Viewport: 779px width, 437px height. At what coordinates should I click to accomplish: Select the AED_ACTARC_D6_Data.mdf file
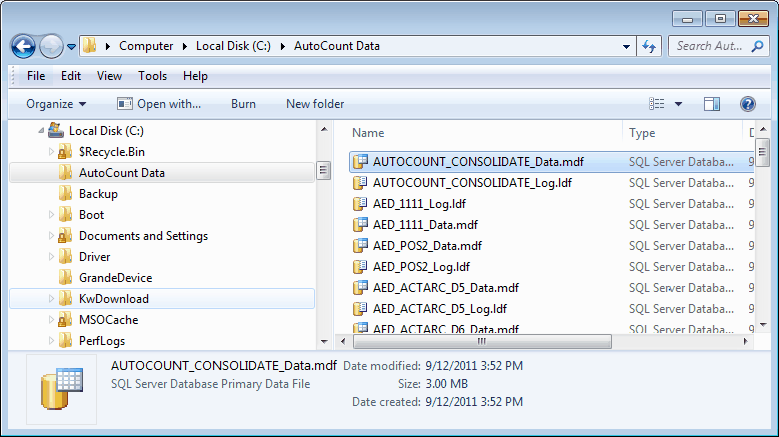(x=446, y=329)
